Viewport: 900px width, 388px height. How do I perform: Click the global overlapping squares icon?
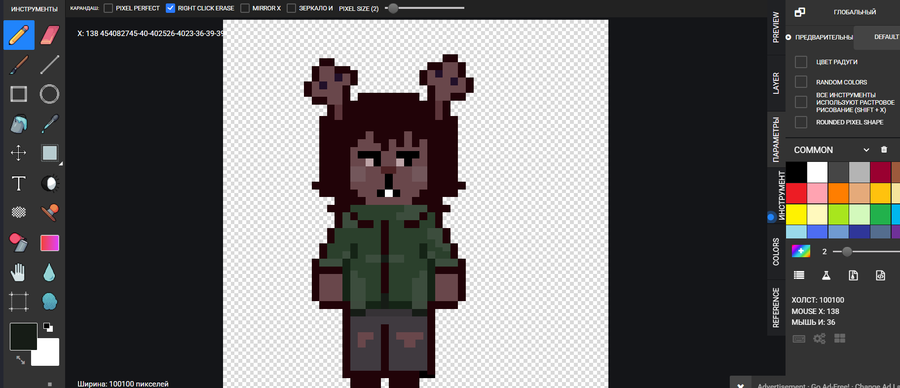click(800, 12)
